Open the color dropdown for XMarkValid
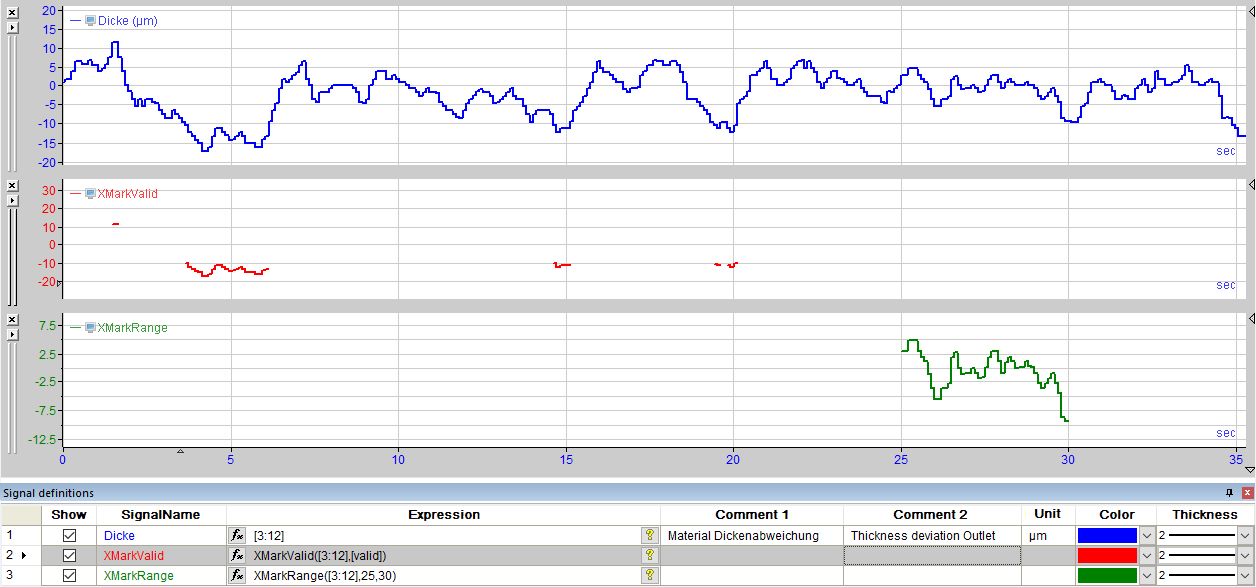 point(1147,555)
